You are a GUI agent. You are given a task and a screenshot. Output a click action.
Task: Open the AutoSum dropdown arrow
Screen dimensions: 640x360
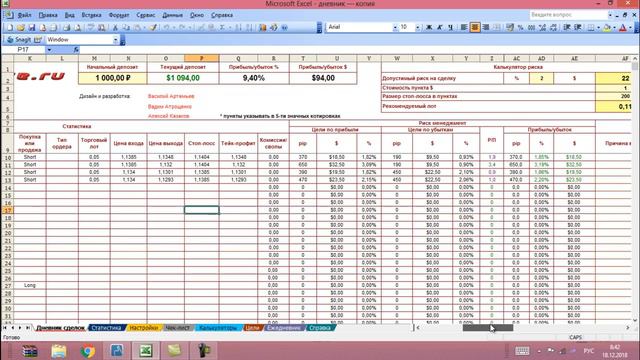tap(229, 27)
